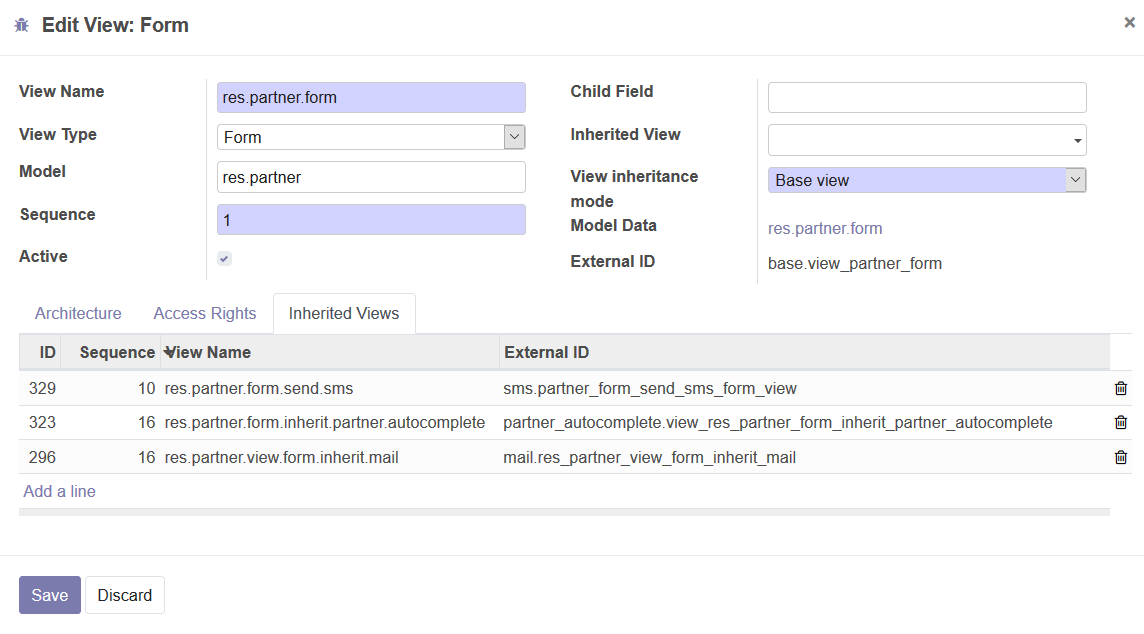Open the res.partner.view.form.inherit.mail view name
Viewport: 1144px width, 634px height.
pyautogui.click(x=282, y=457)
